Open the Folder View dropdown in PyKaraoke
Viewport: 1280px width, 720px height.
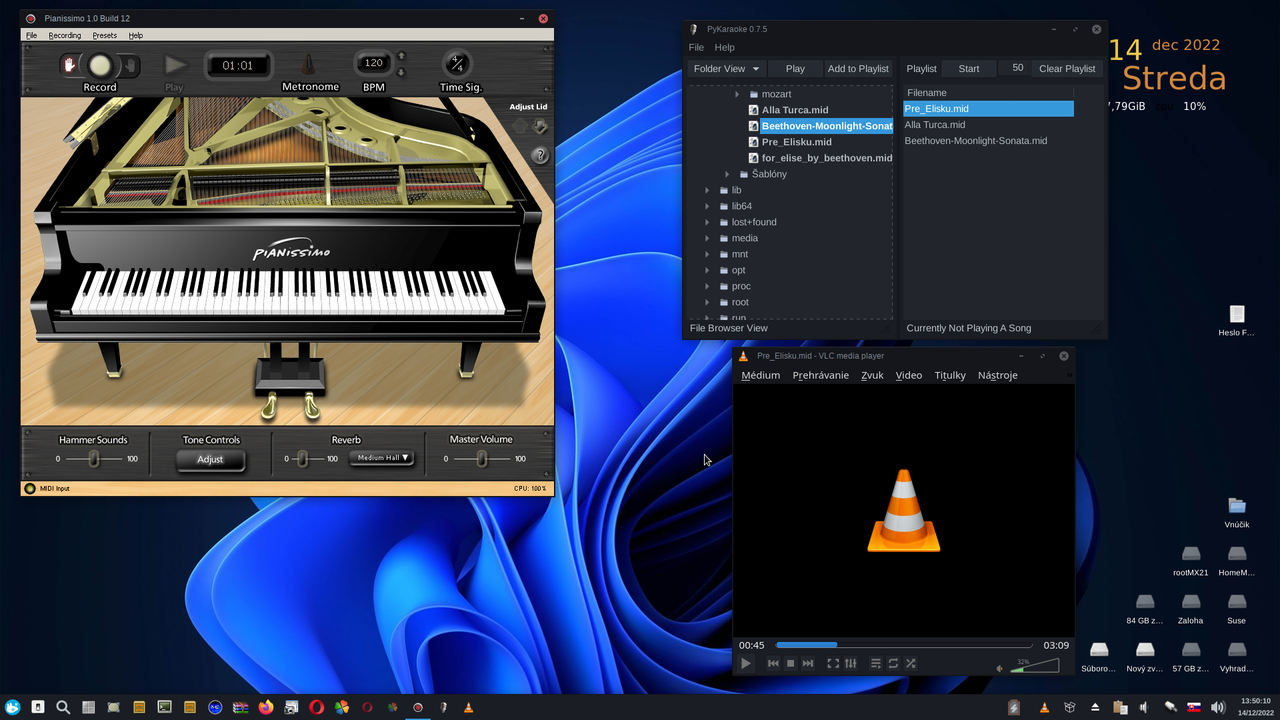726,69
